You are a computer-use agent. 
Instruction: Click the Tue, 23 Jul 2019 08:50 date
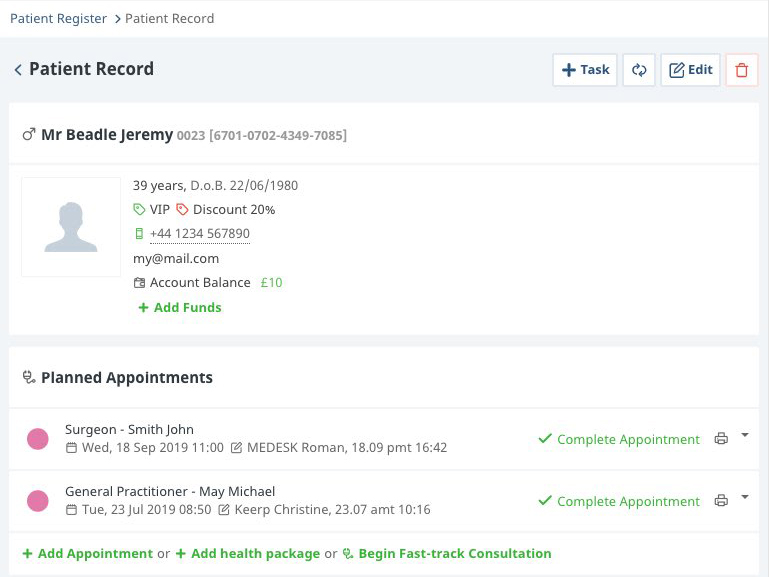click(147, 510)
